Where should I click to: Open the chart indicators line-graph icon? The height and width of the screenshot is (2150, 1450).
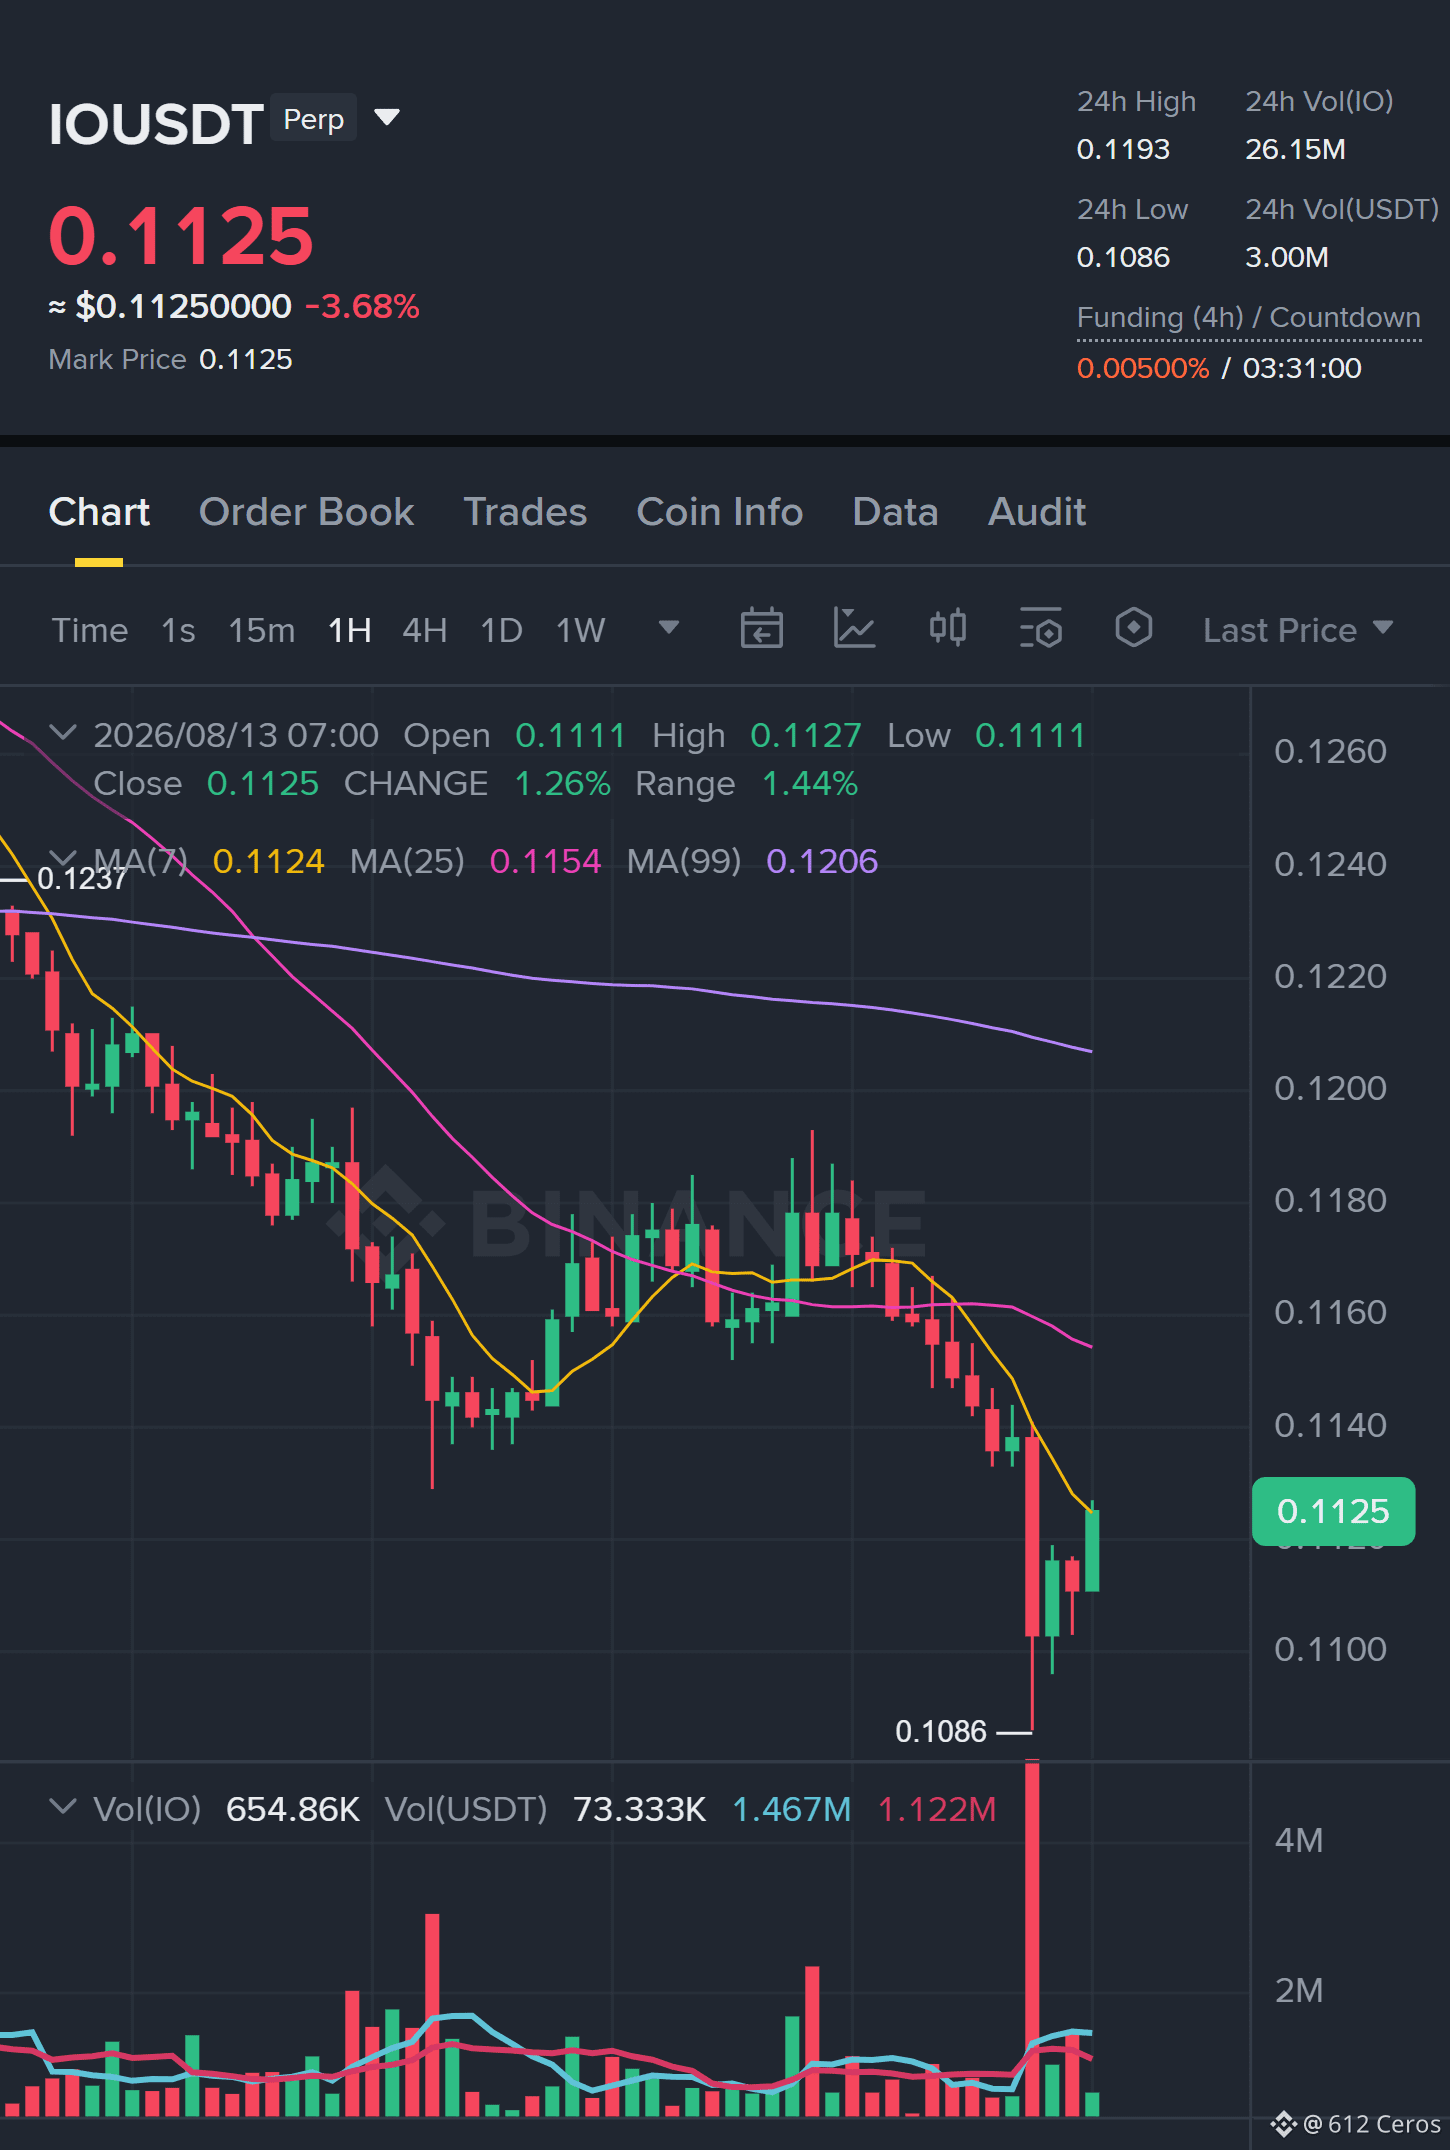[854, 629]
